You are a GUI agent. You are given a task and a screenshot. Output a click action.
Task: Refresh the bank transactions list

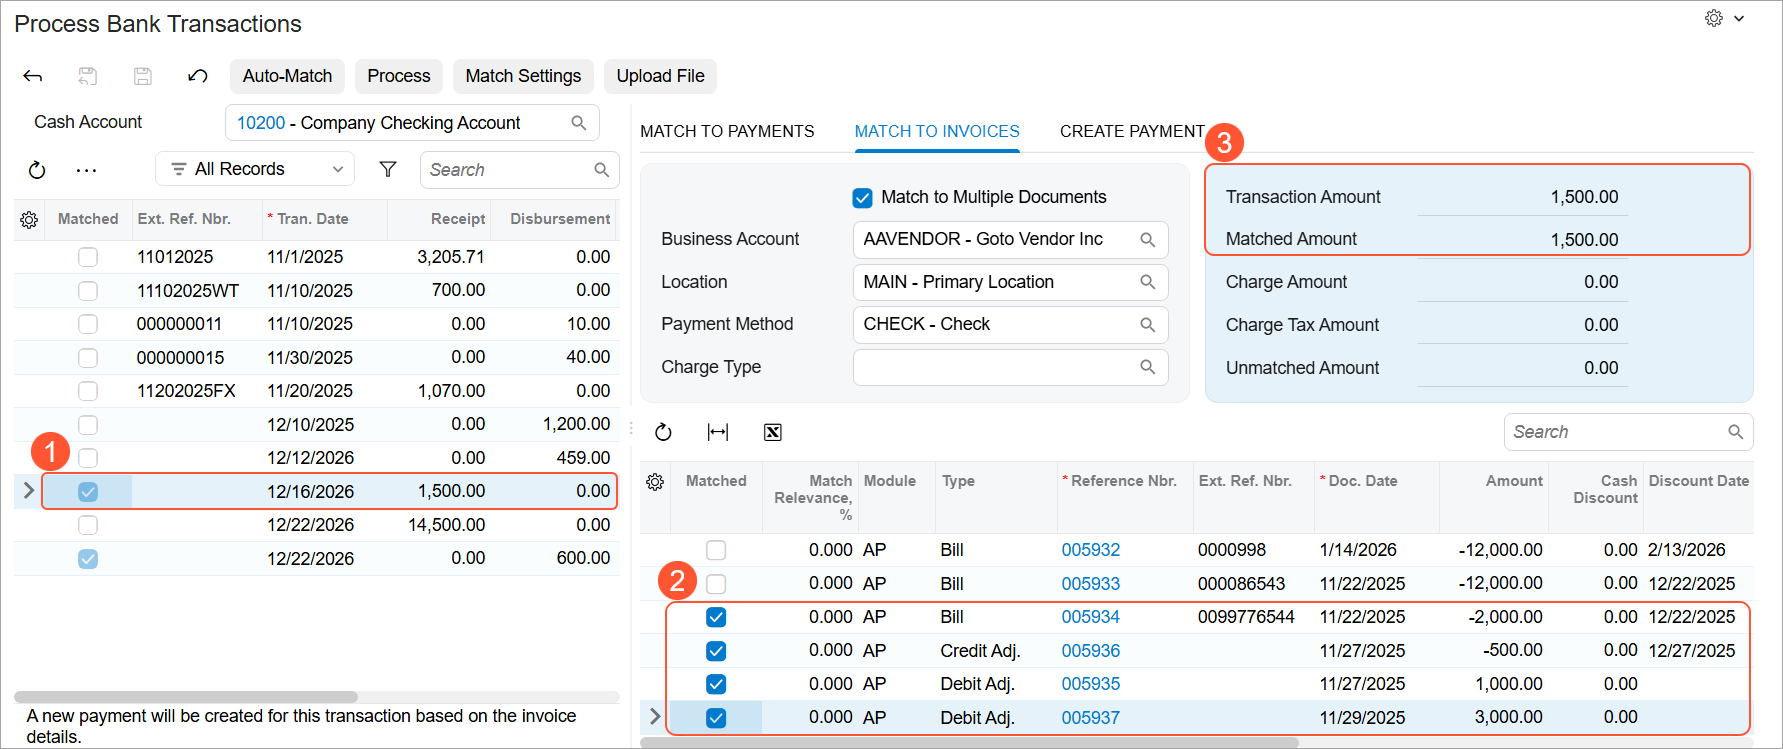(37, 170)
